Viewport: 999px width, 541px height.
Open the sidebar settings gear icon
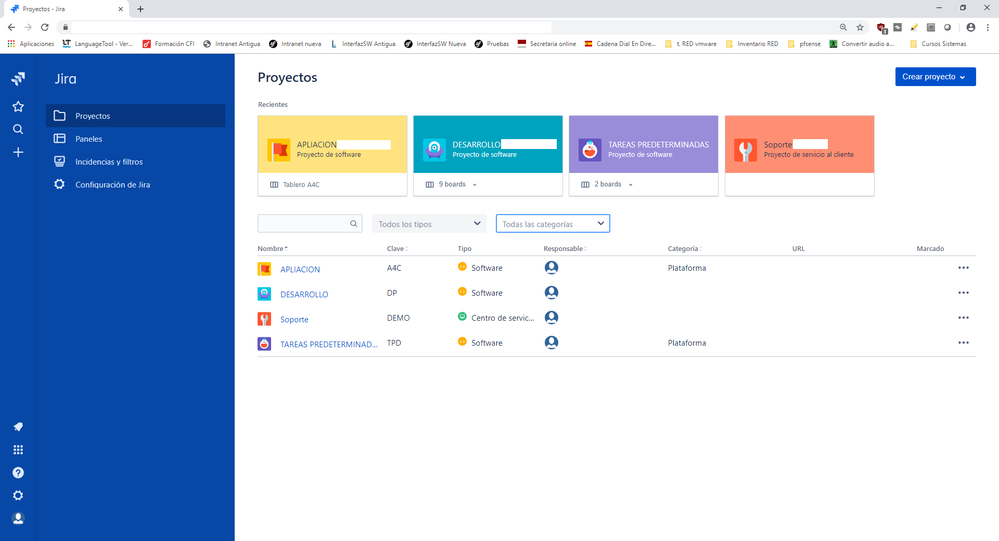click(18, 496)
